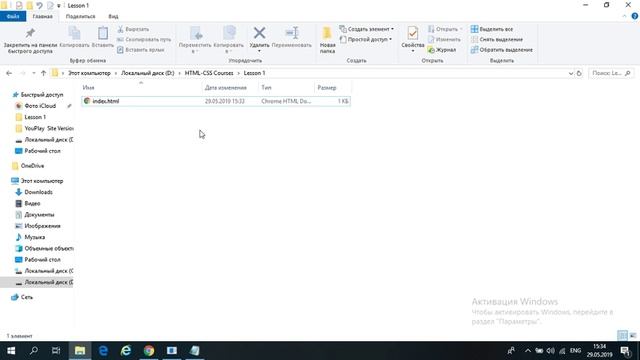Create a Новая папка
The width and height of the screenshot is (640, 360).
tap(327, 40)
